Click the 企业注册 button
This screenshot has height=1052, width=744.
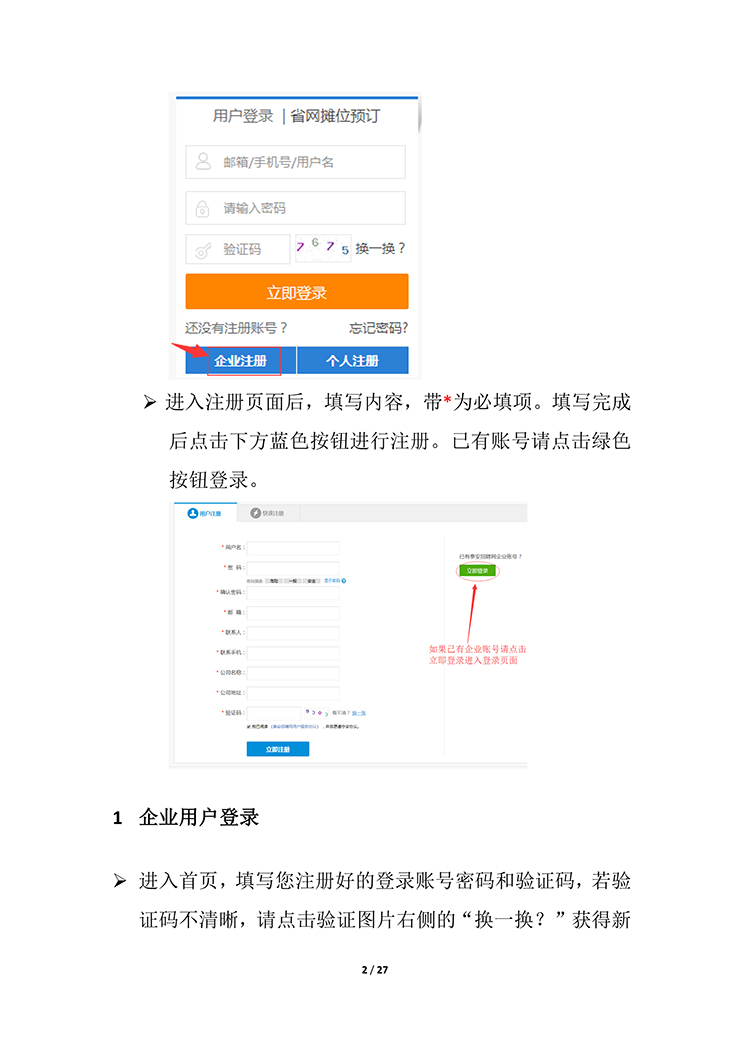click(x=241, y=360)
